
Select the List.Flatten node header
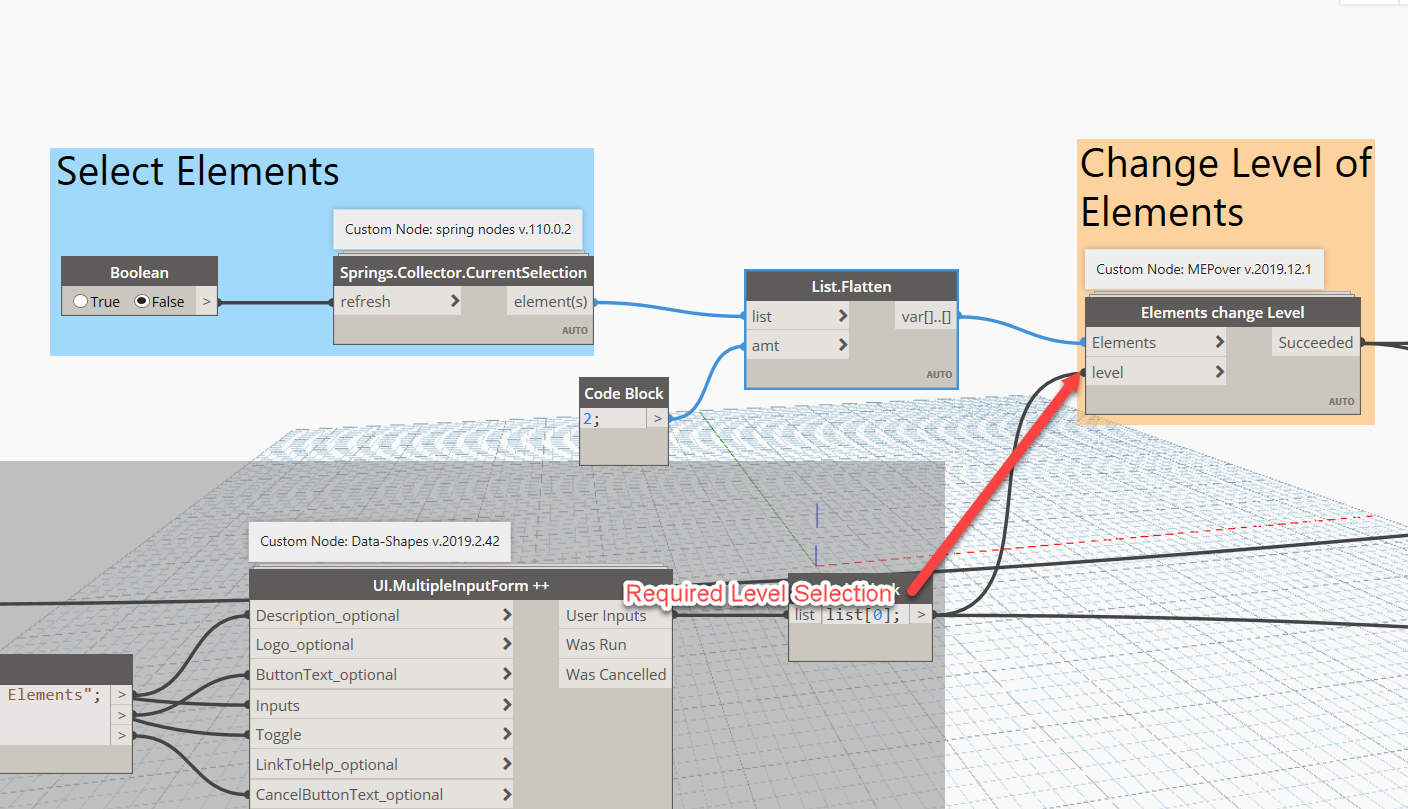[850, 286]
